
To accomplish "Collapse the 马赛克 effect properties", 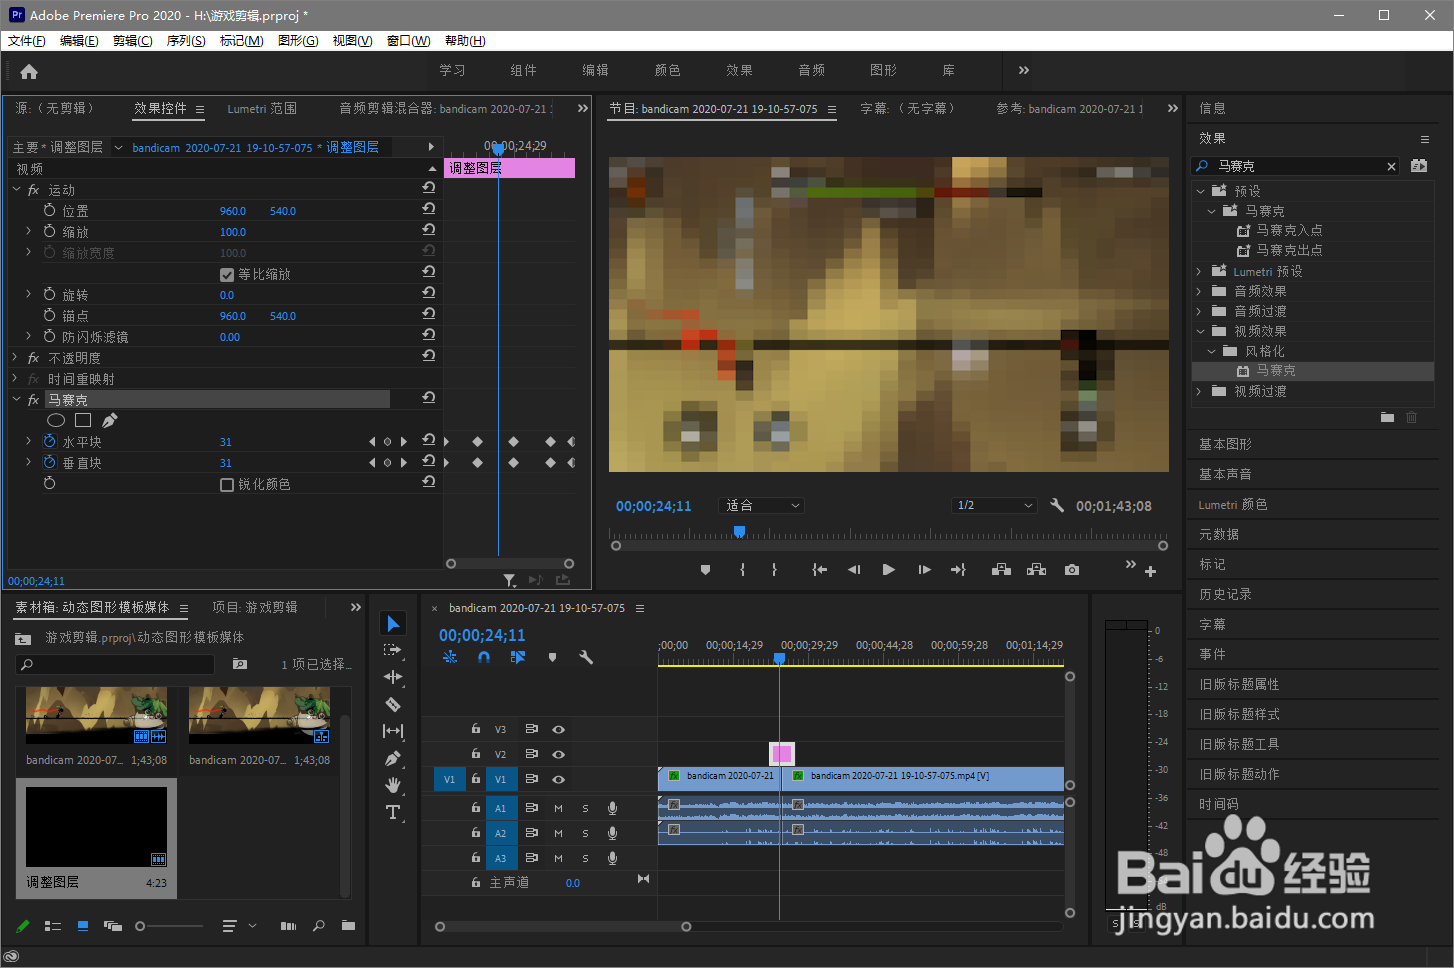I will coord(16,400).
